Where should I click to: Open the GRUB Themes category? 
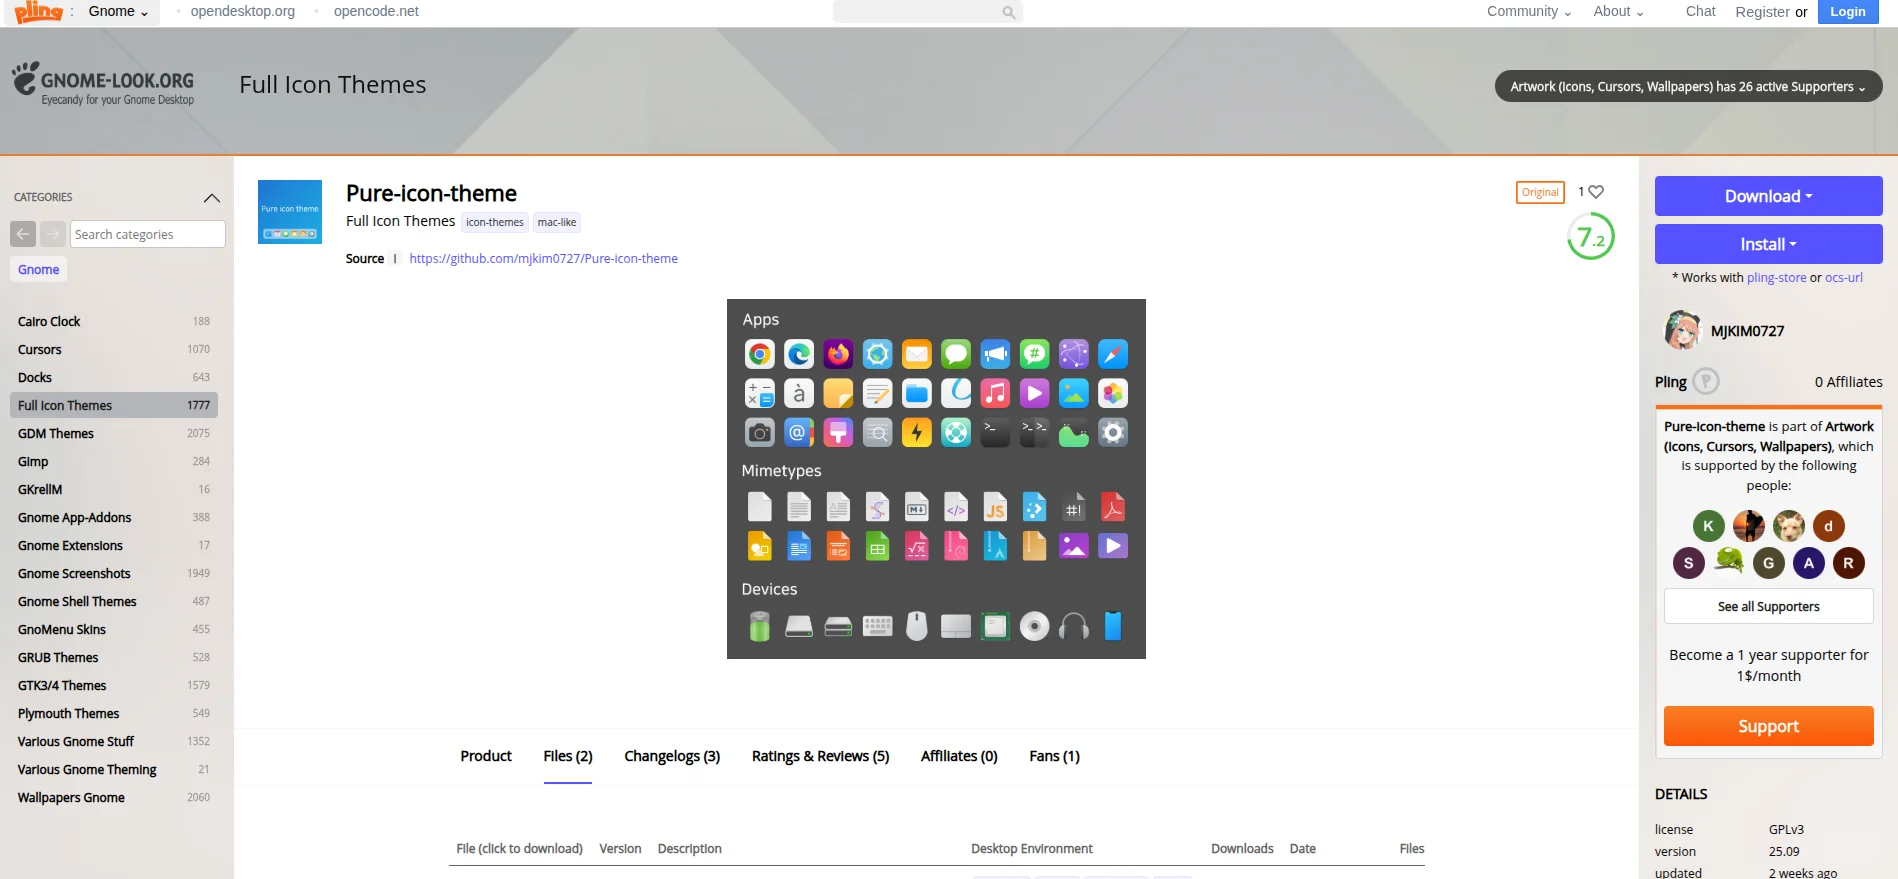pos(114,658)
